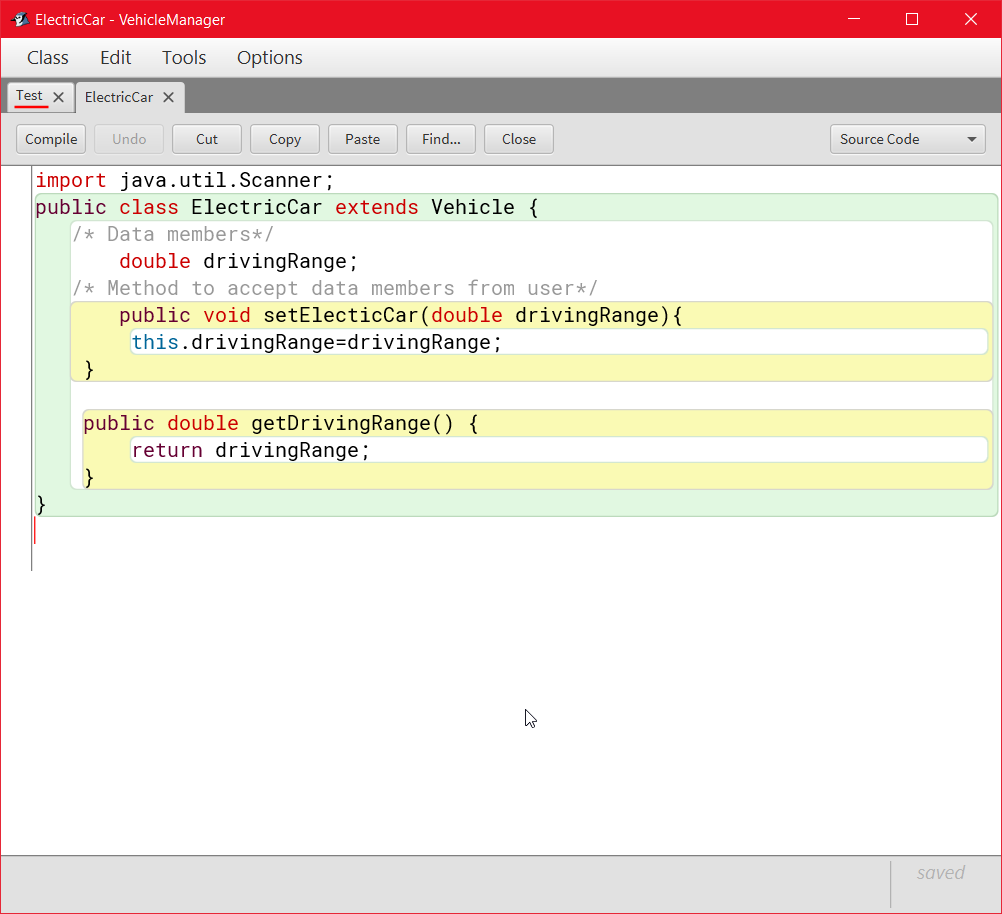Viewport: 1002px width, 914px height.
Task: Close the ElectricCar tab
Action: pyautogui.click(x=168, y=97)
